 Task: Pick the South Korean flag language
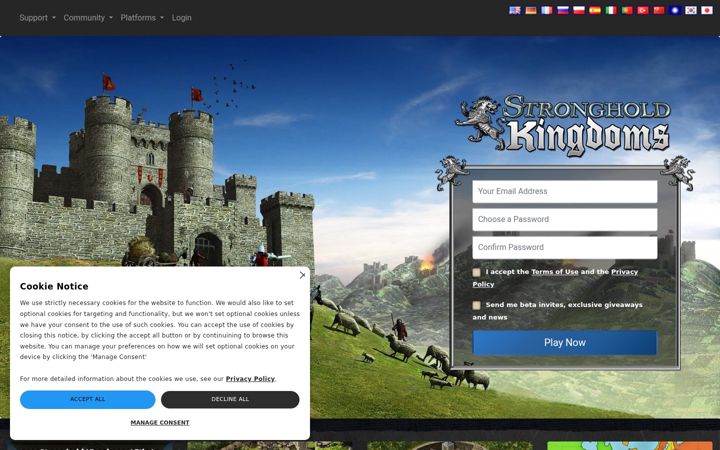[691, 10]
